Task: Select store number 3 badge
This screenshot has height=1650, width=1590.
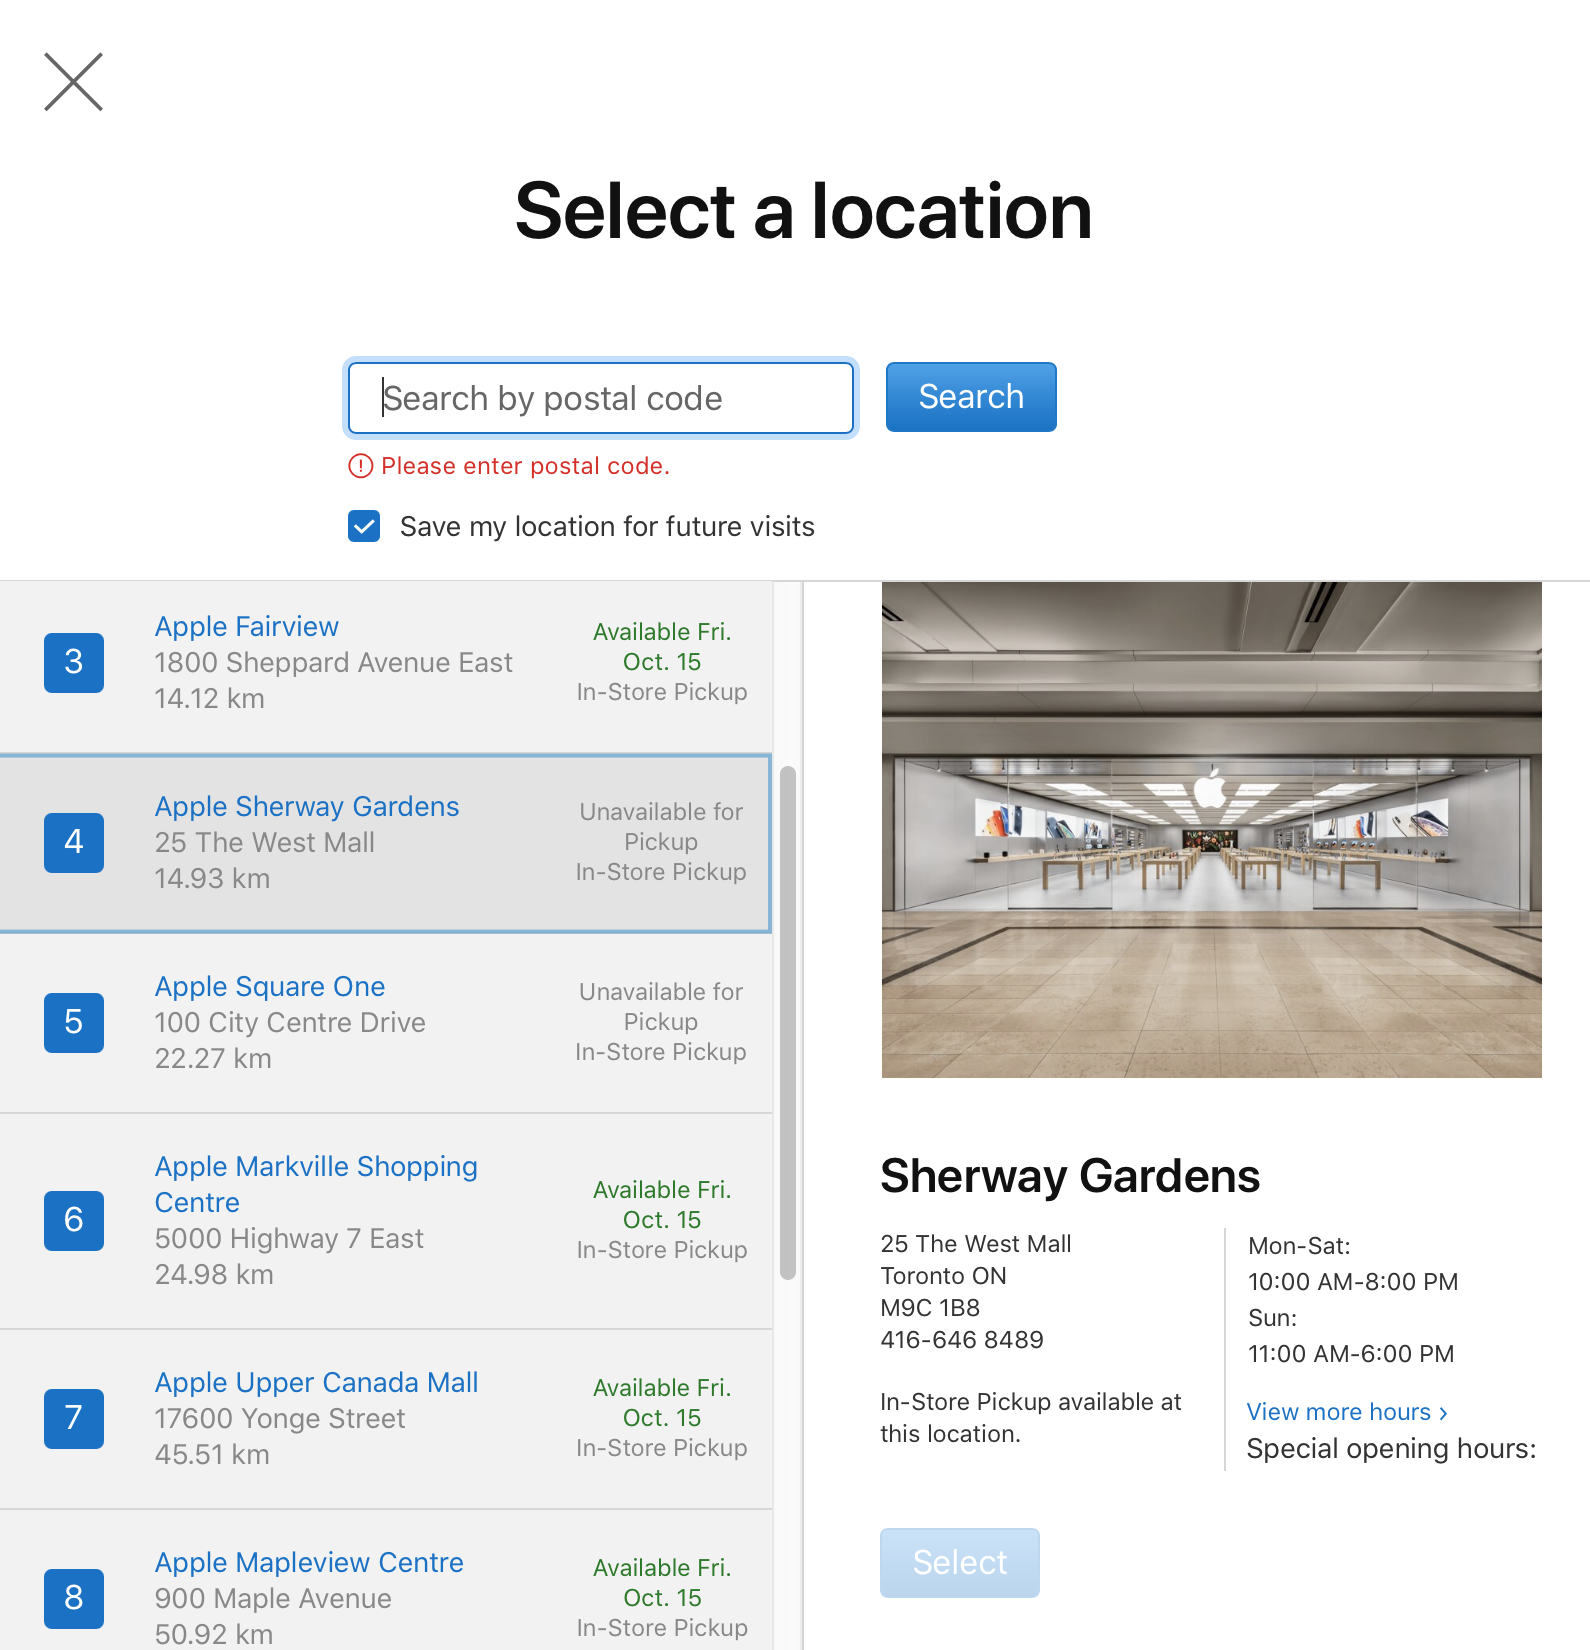Action: [x=74, y=662]
